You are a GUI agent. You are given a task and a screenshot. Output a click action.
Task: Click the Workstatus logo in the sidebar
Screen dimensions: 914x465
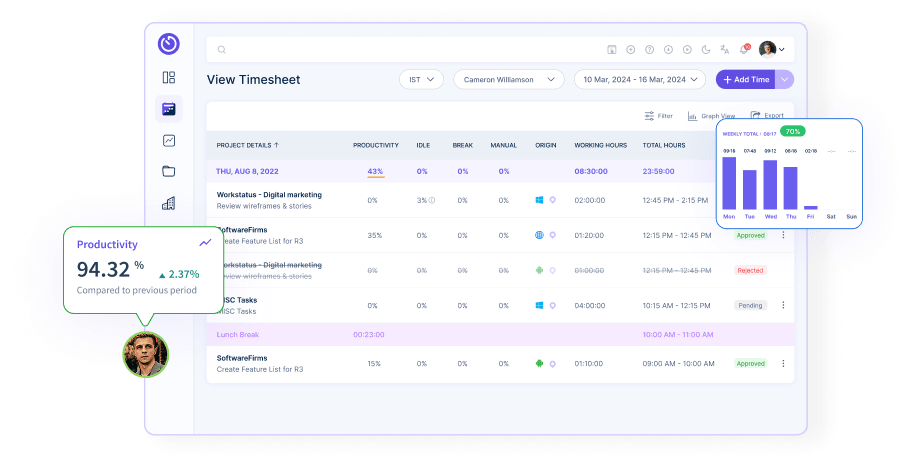click(x=168, y=44)
